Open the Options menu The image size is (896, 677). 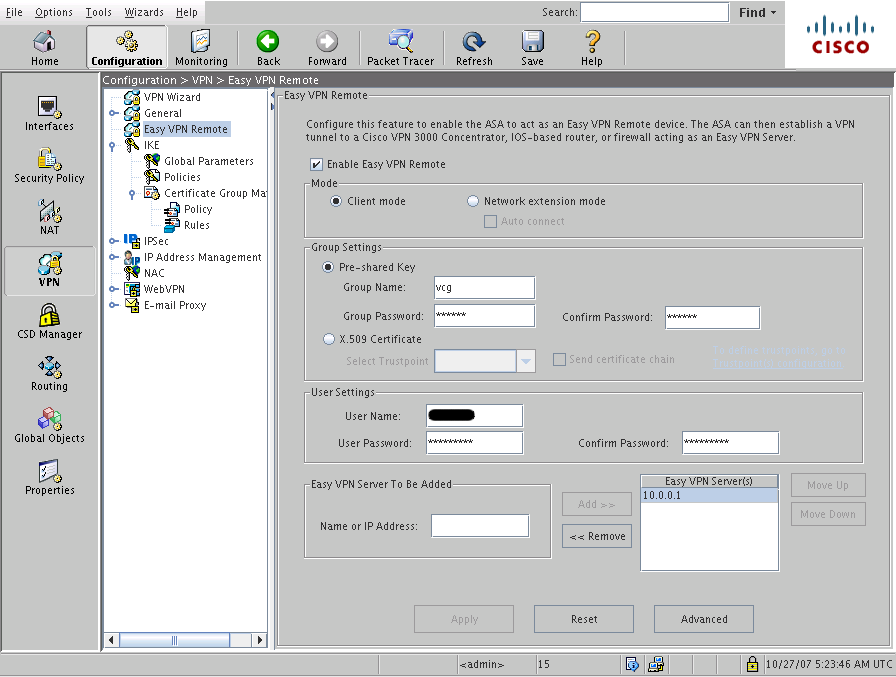pyautogui.click(x=54, y=12)
